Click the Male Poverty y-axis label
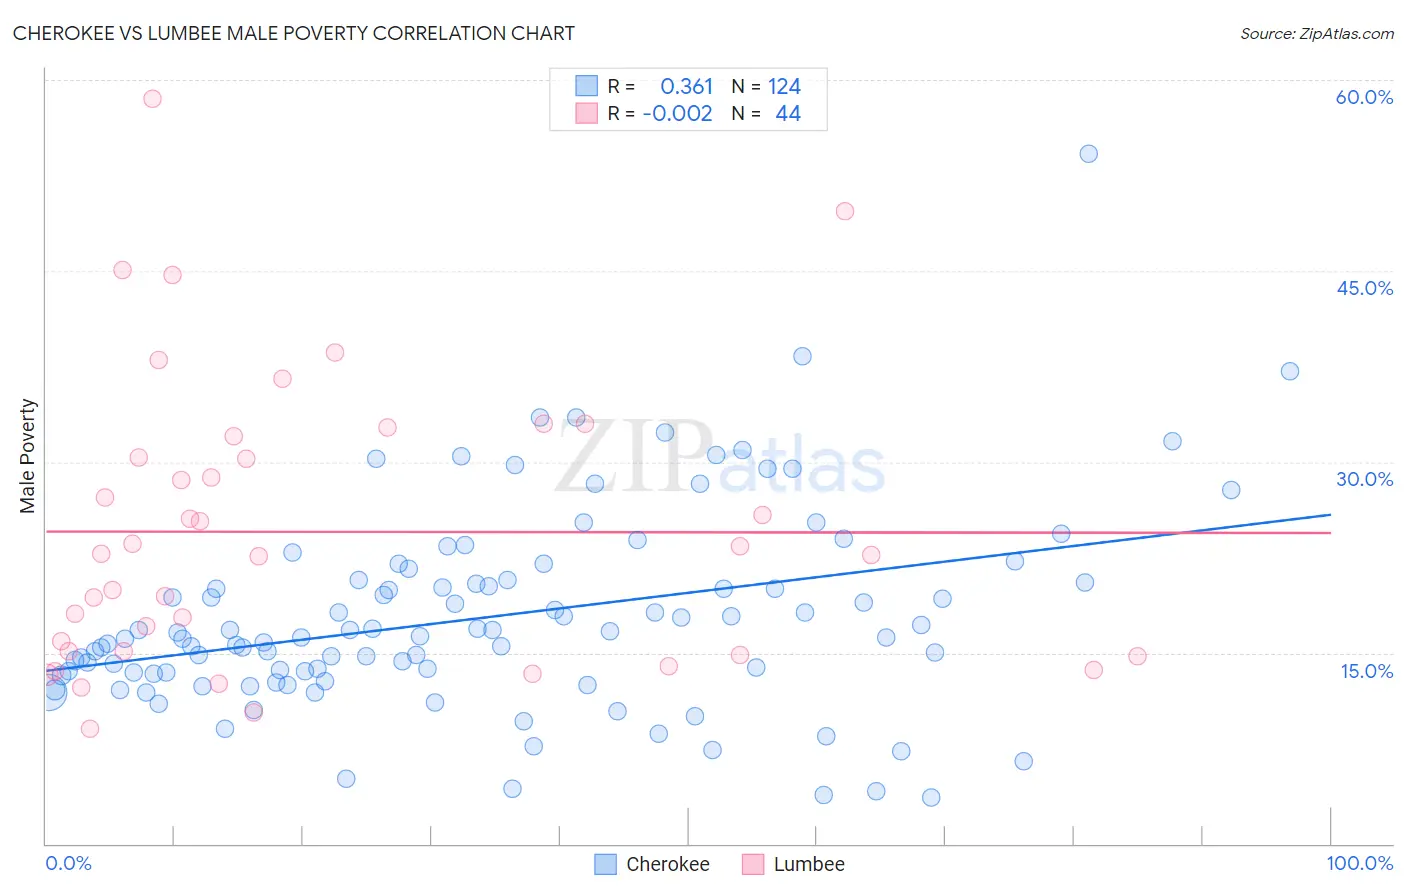Viewport: 1406px width, 892px height. 28,456
